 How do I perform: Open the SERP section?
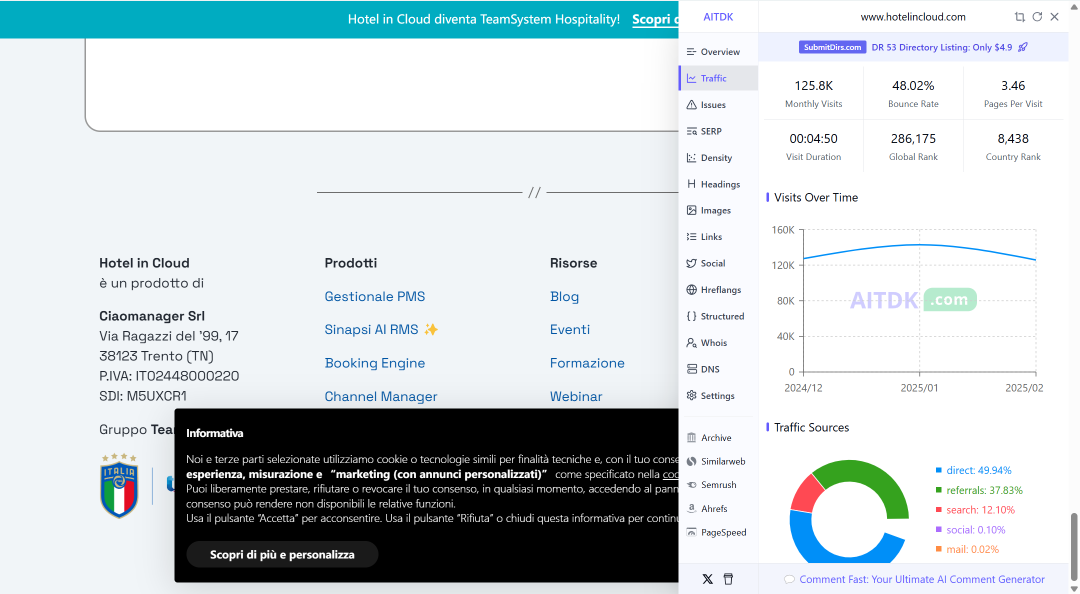718,131
